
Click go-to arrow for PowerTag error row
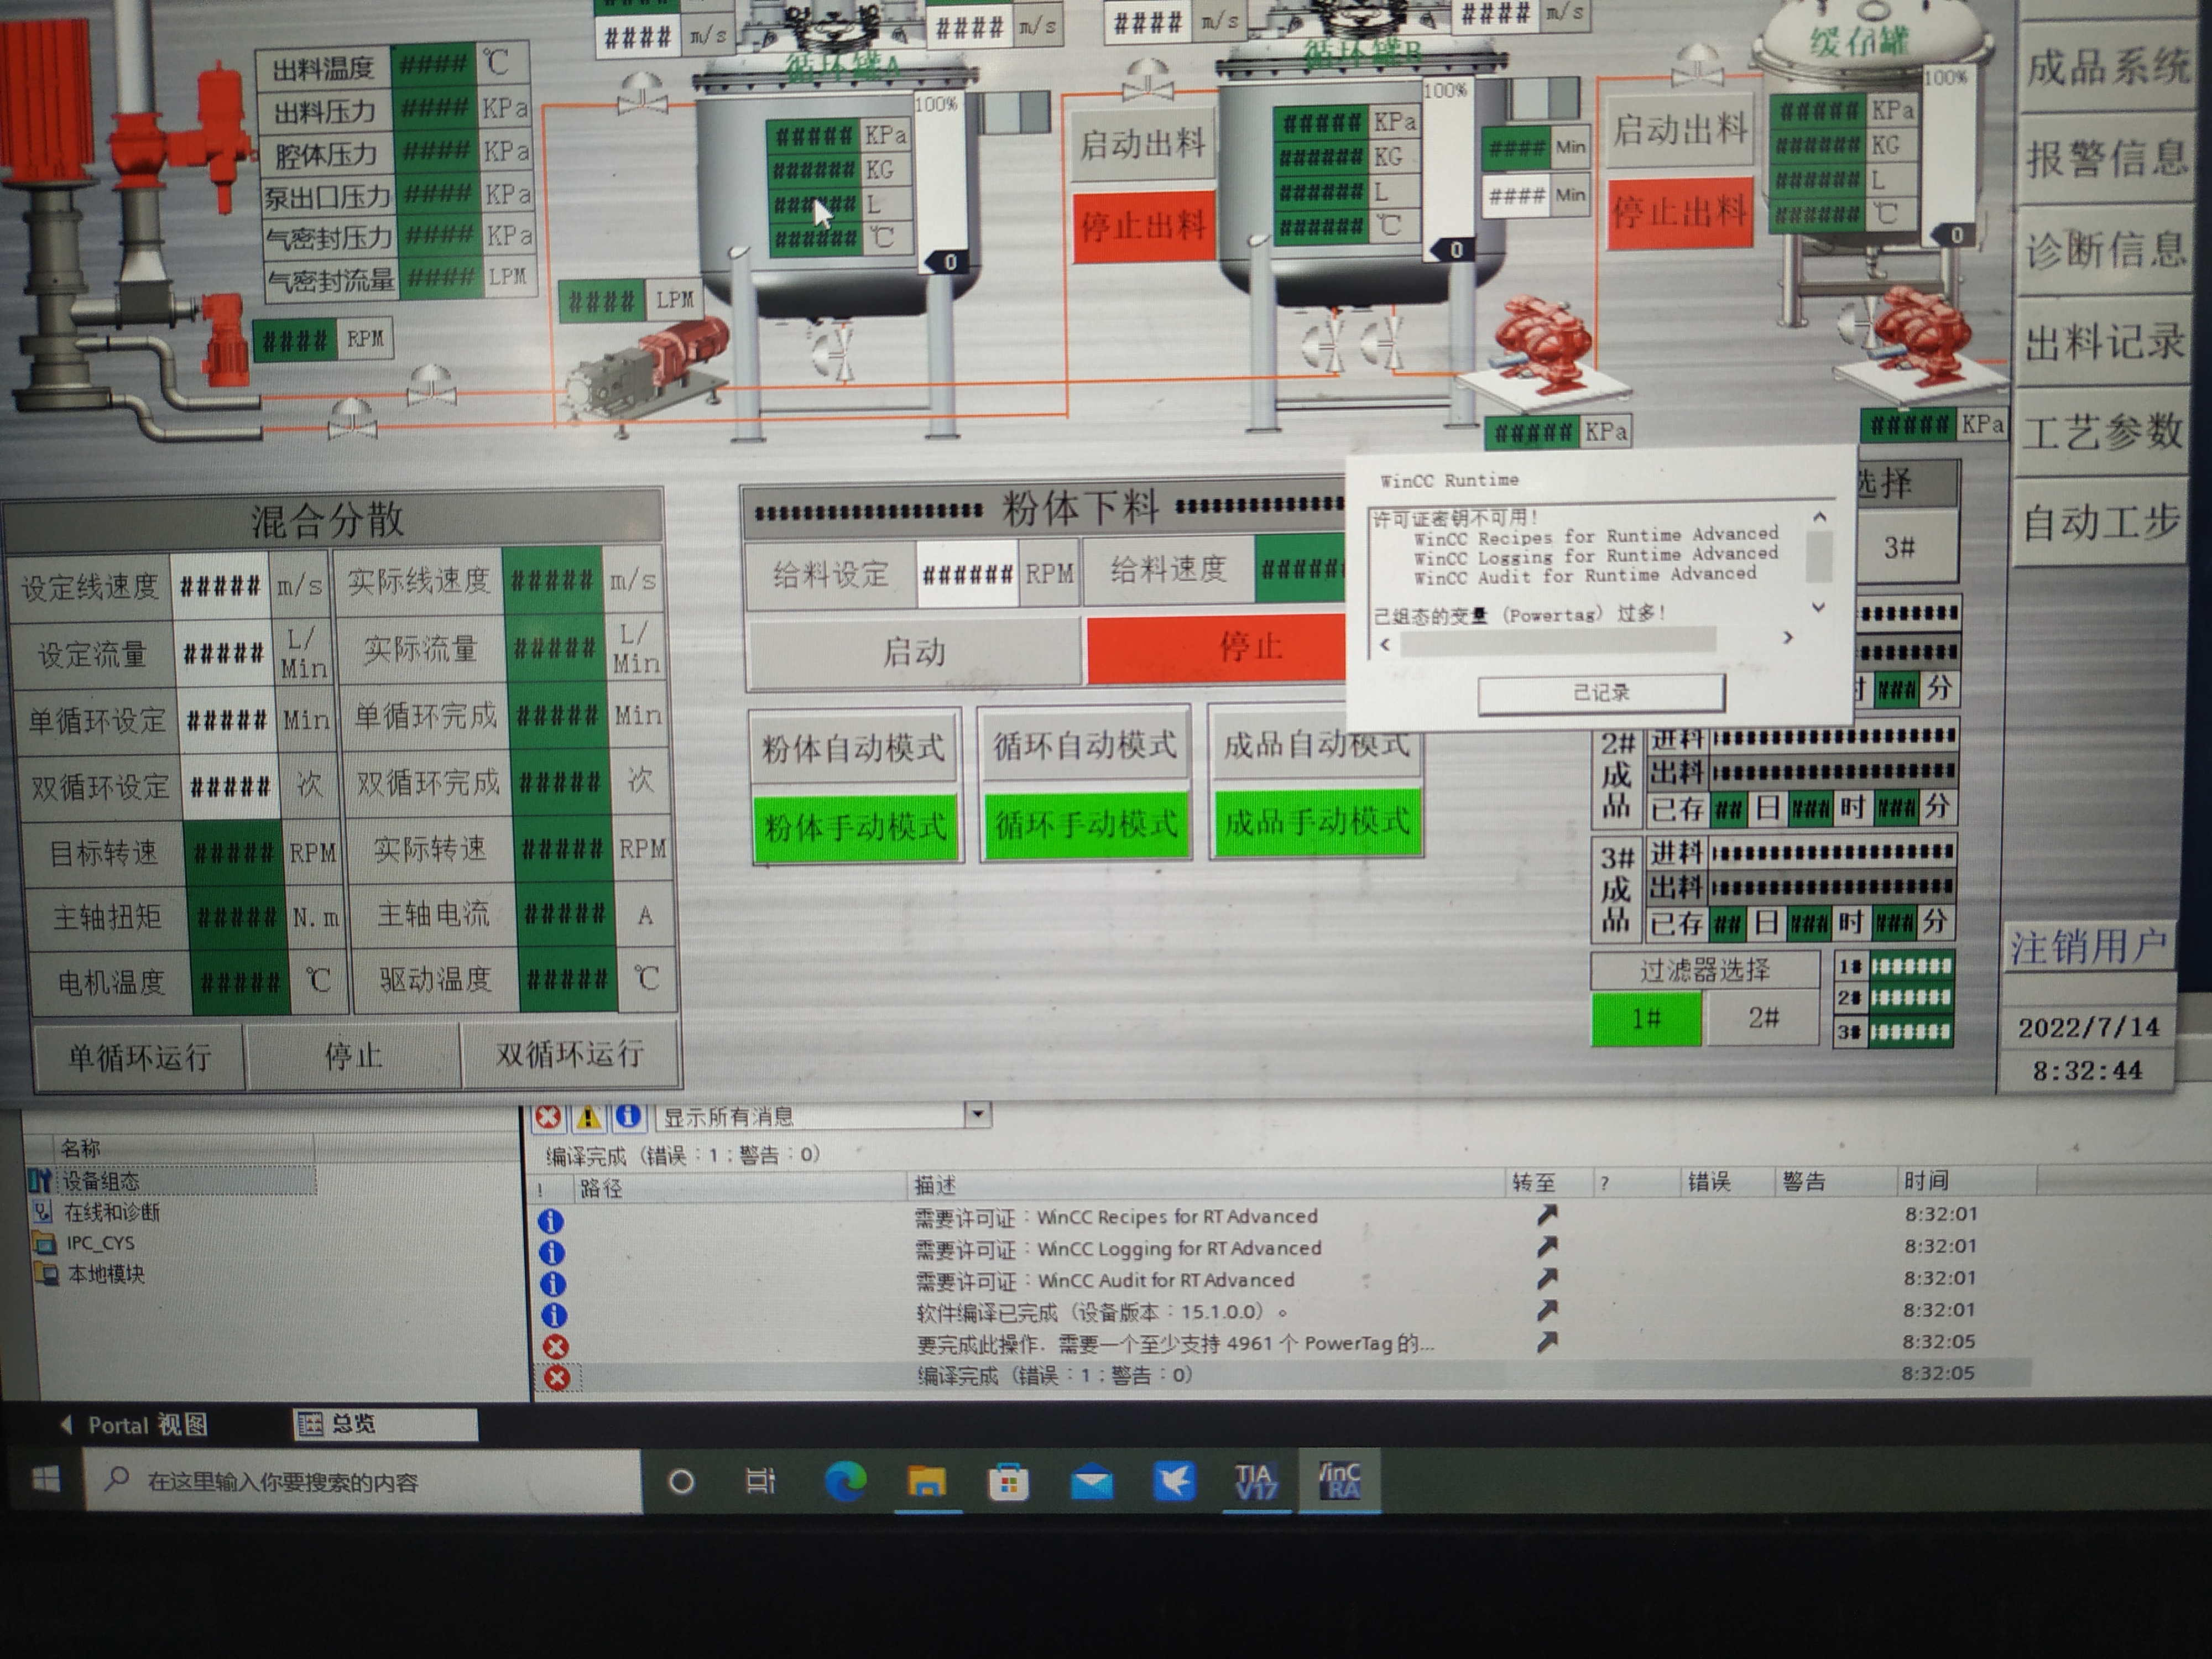point(1547,1342)
